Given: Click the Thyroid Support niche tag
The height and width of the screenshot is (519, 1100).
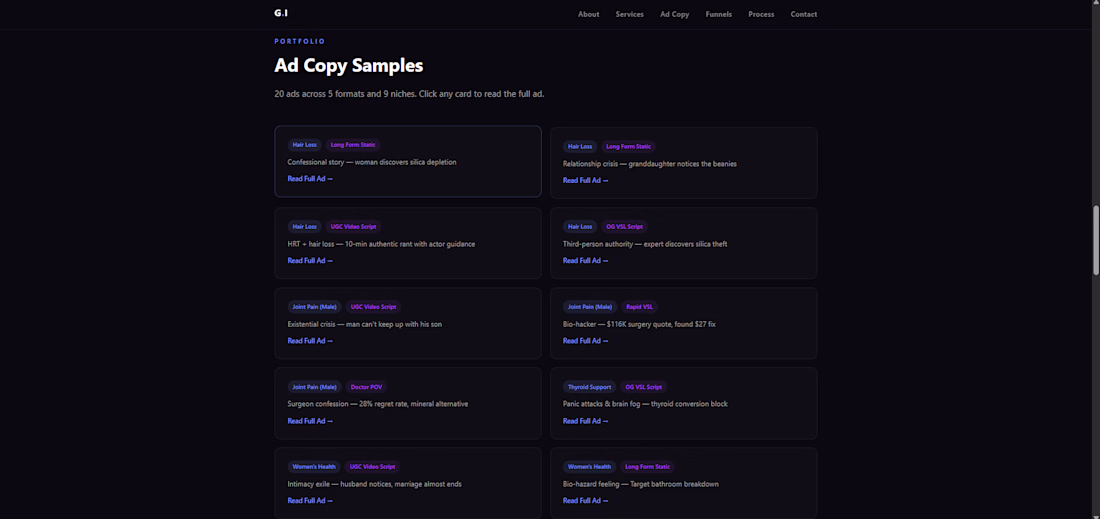Looking at the screenshot, I should pyautogui.click(x=589, y=387).
